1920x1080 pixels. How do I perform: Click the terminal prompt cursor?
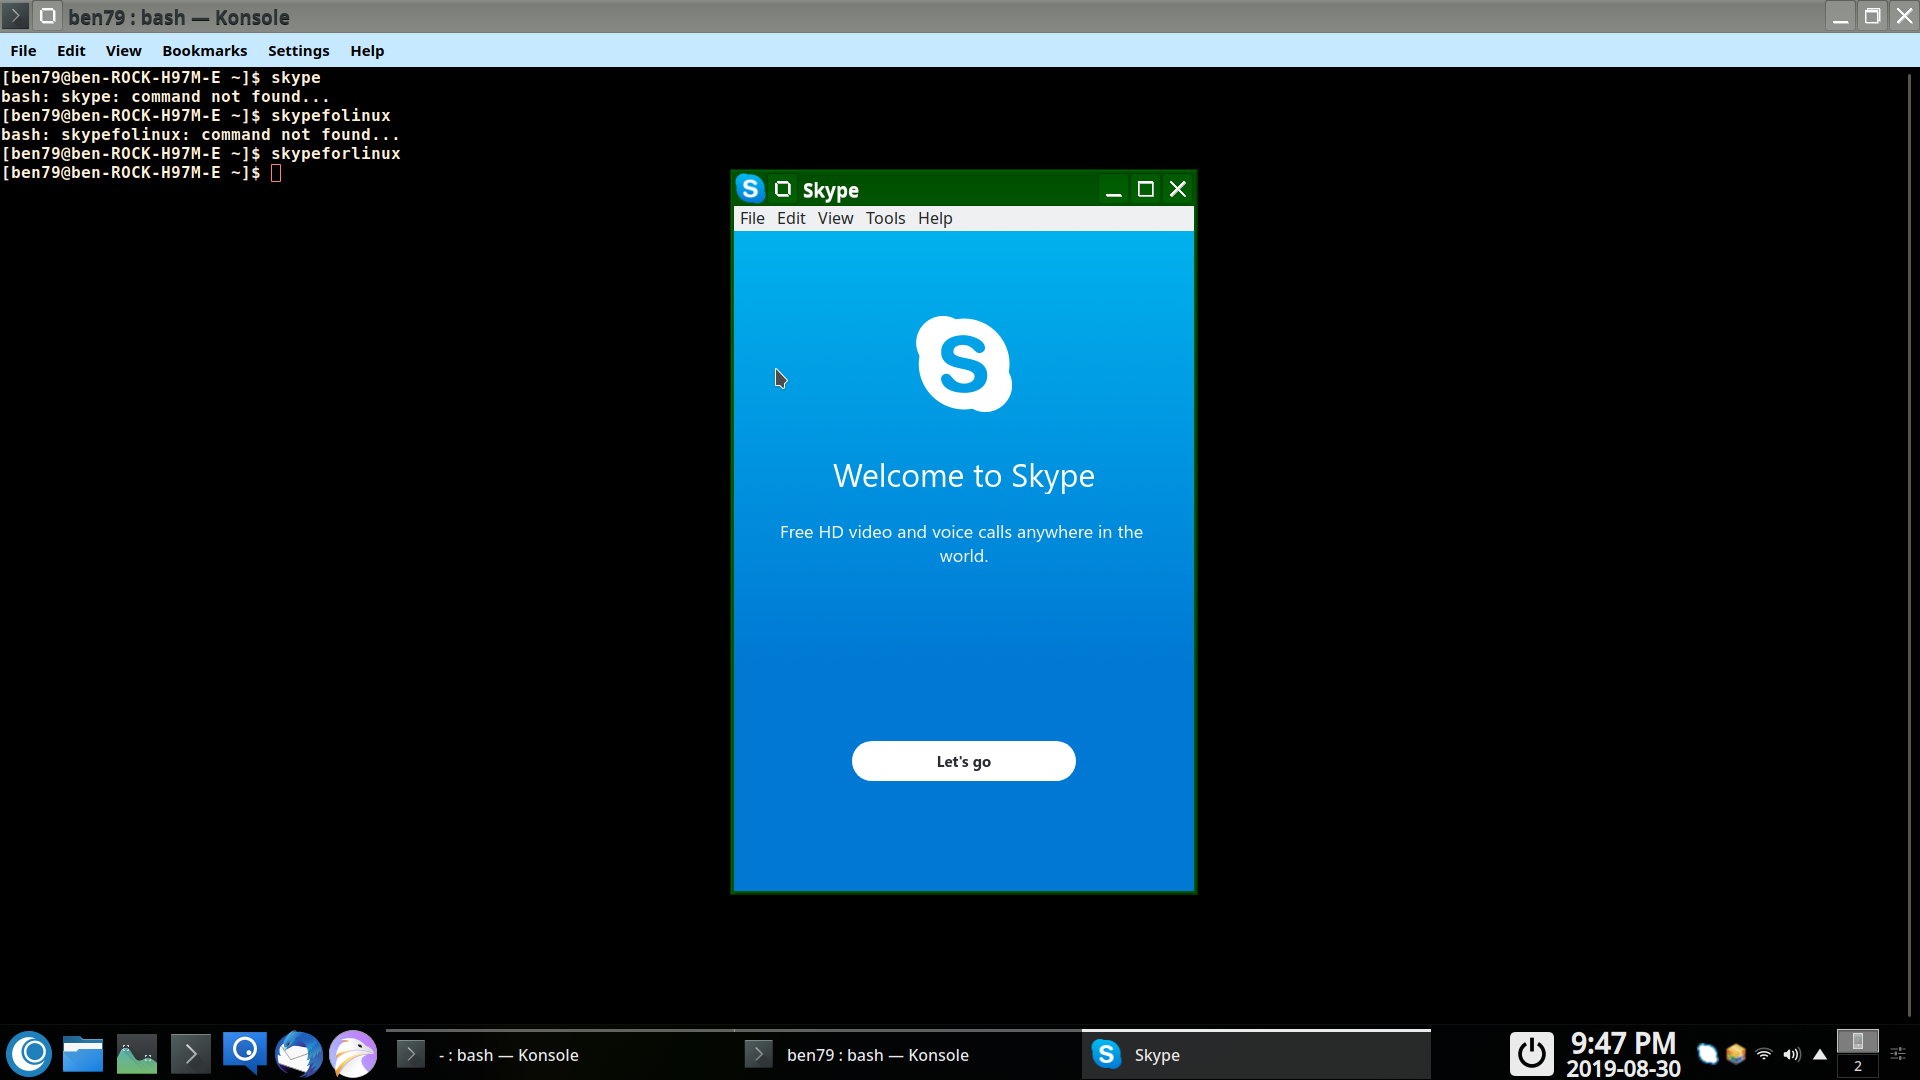pos(276,173)
